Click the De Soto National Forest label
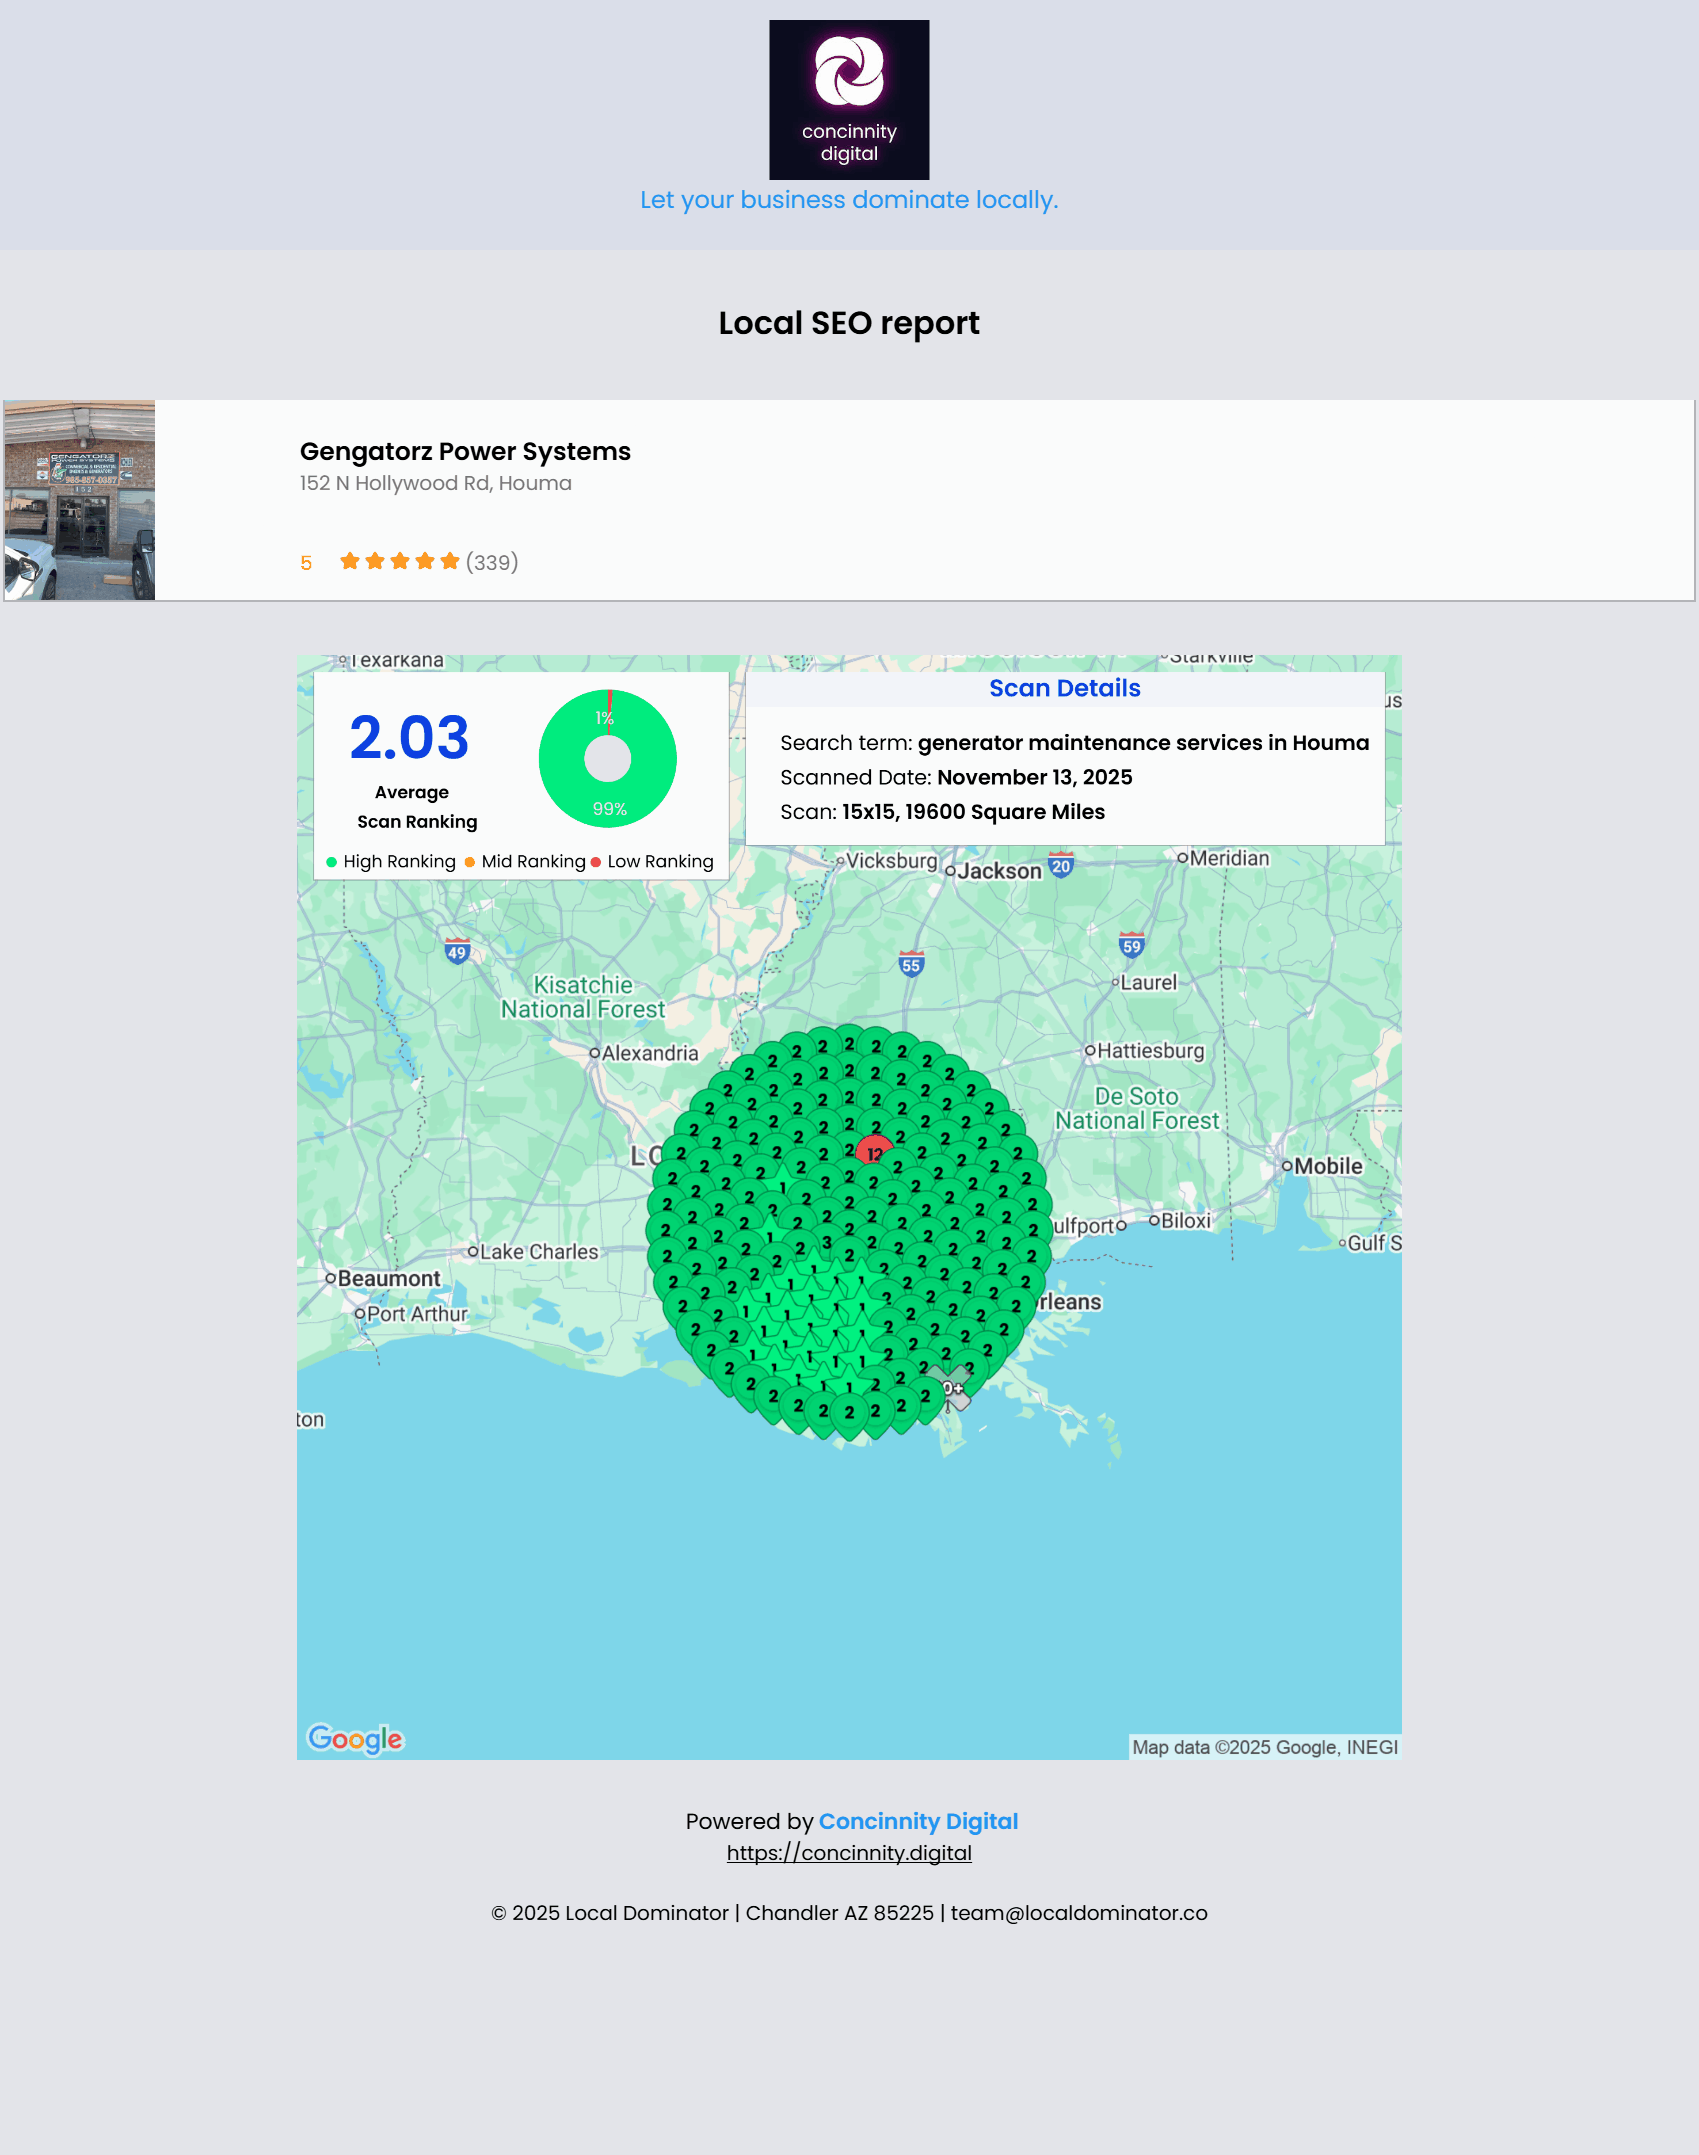 coord(1138,1109)
